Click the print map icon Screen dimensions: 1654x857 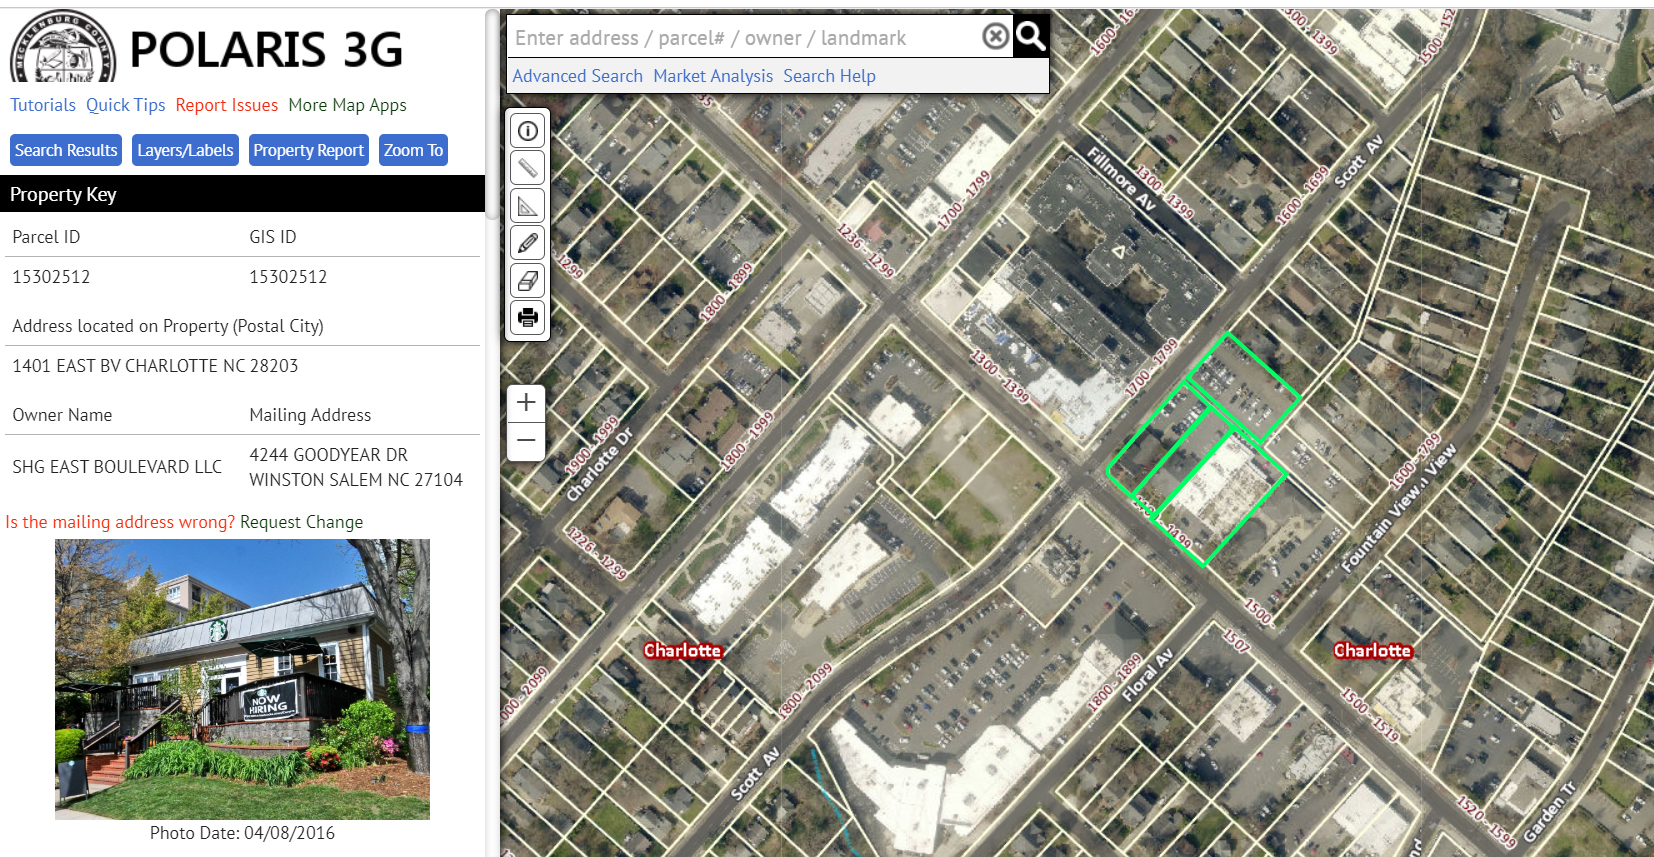pos(528,318)
